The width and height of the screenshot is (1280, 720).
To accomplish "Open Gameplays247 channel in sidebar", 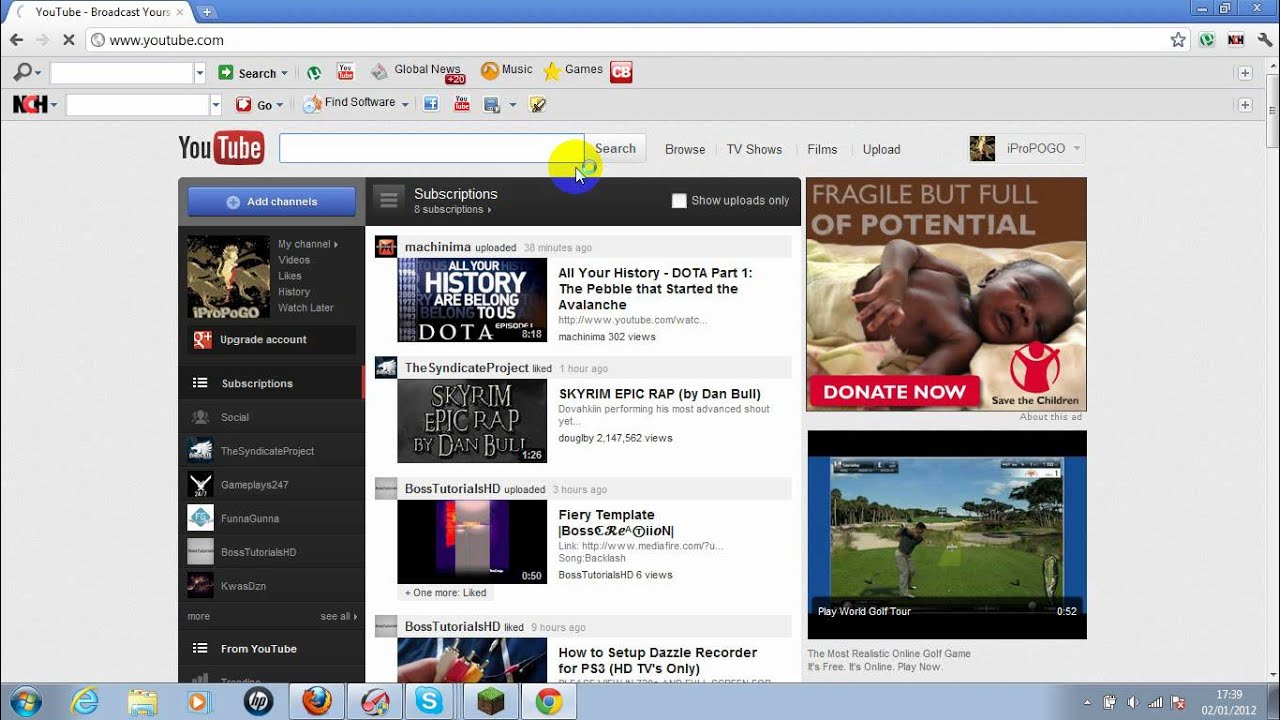I will point(254,485).
